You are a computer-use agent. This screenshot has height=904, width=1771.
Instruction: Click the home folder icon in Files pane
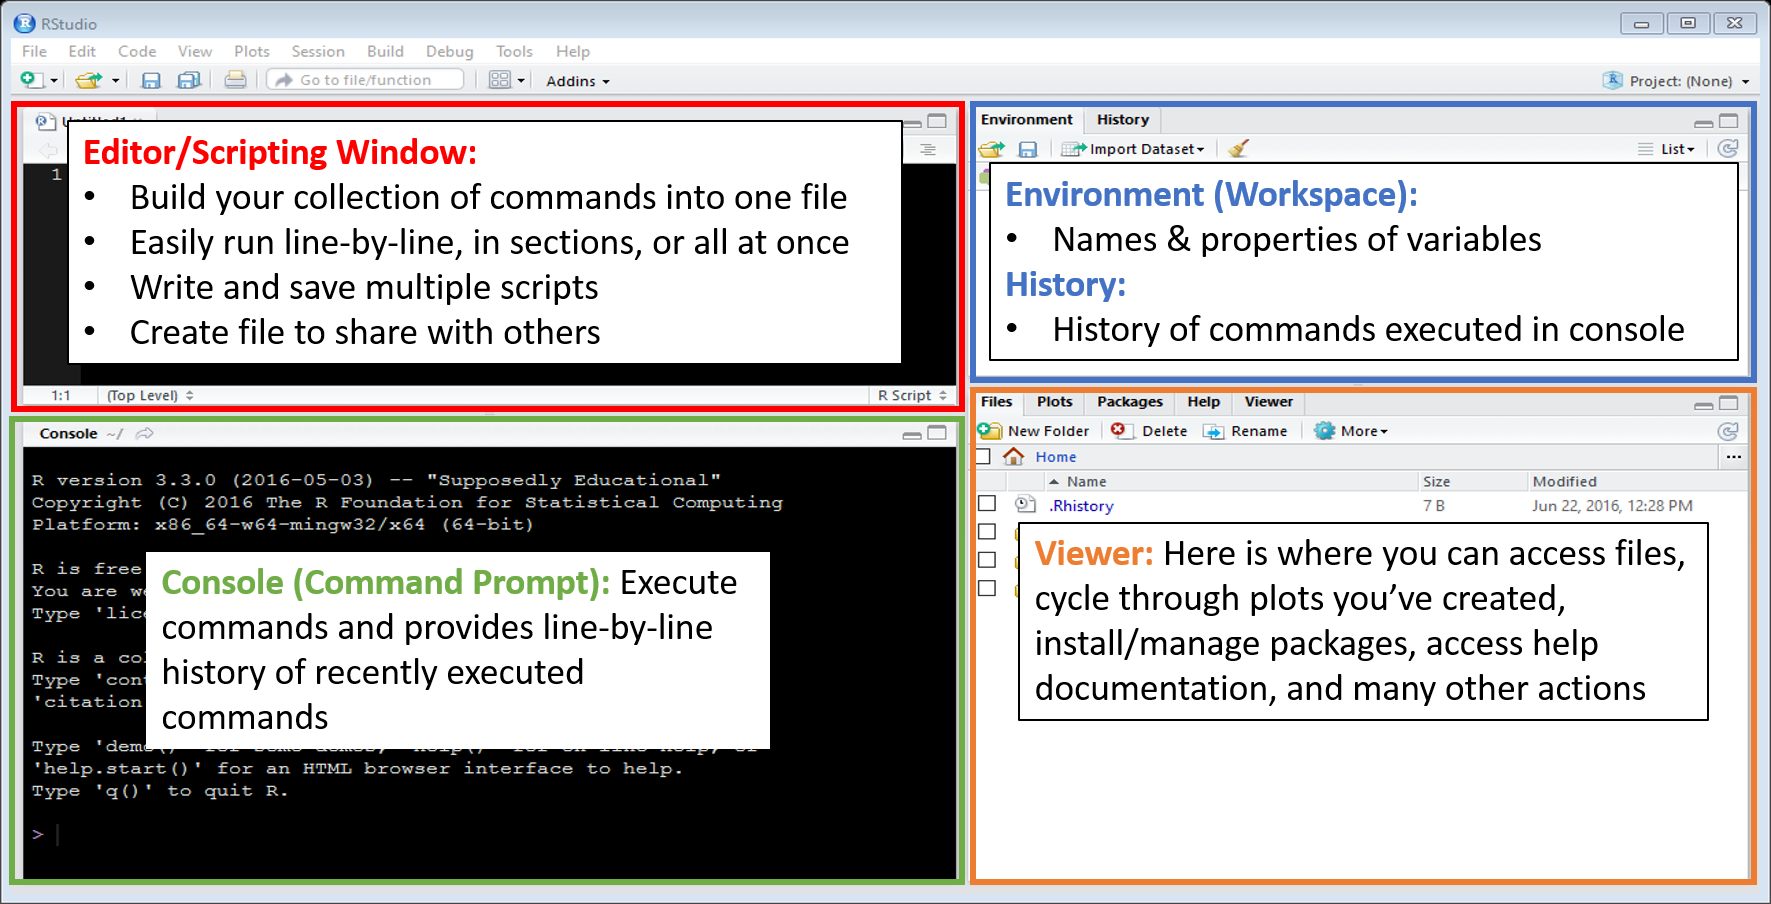click(1014, 457)
